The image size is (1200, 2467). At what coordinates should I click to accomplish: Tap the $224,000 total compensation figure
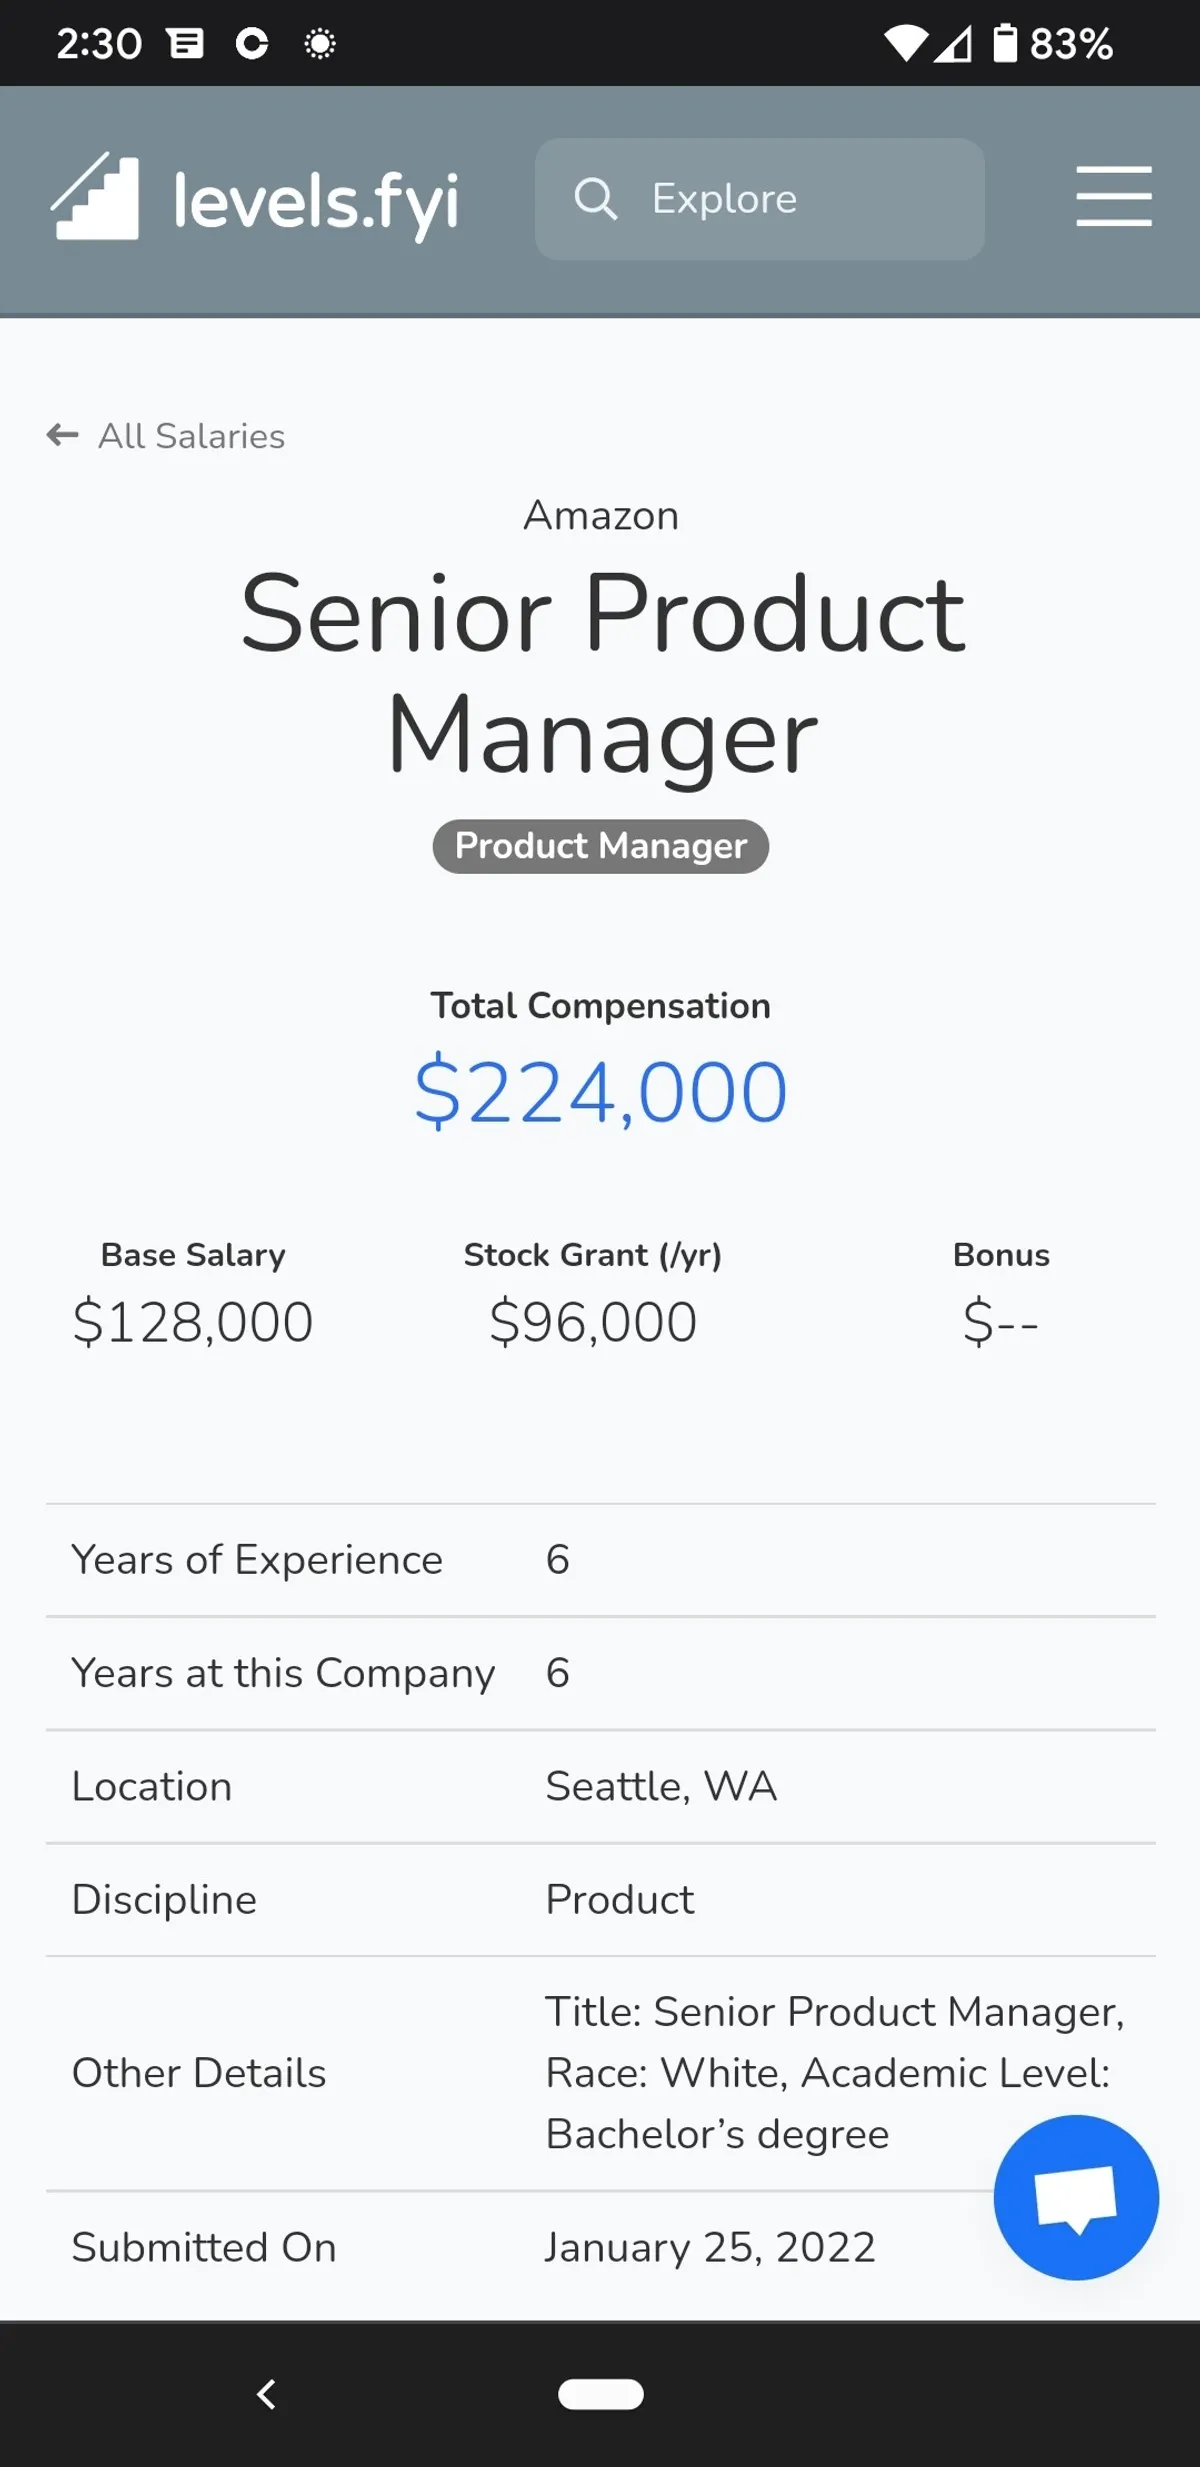(601, 1092)
